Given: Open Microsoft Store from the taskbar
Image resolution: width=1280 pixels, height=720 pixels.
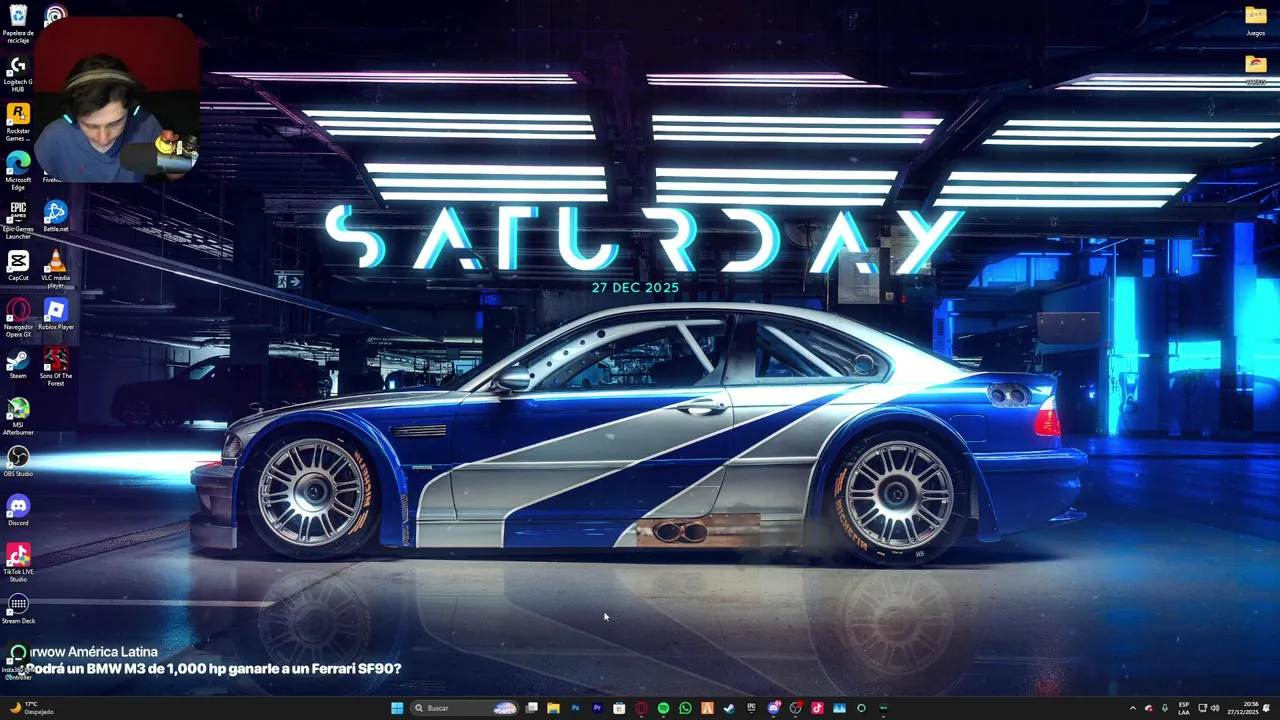Looking at the screenshot, I should point(619,708).
